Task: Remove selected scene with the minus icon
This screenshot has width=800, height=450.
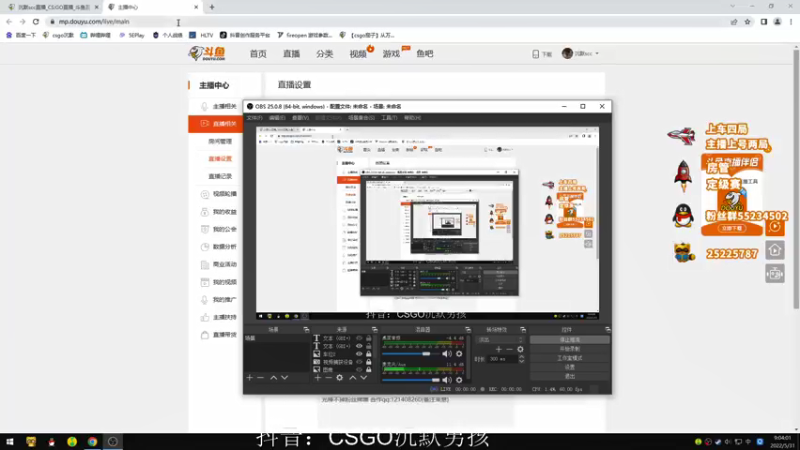Action: [x=261, y=378]
